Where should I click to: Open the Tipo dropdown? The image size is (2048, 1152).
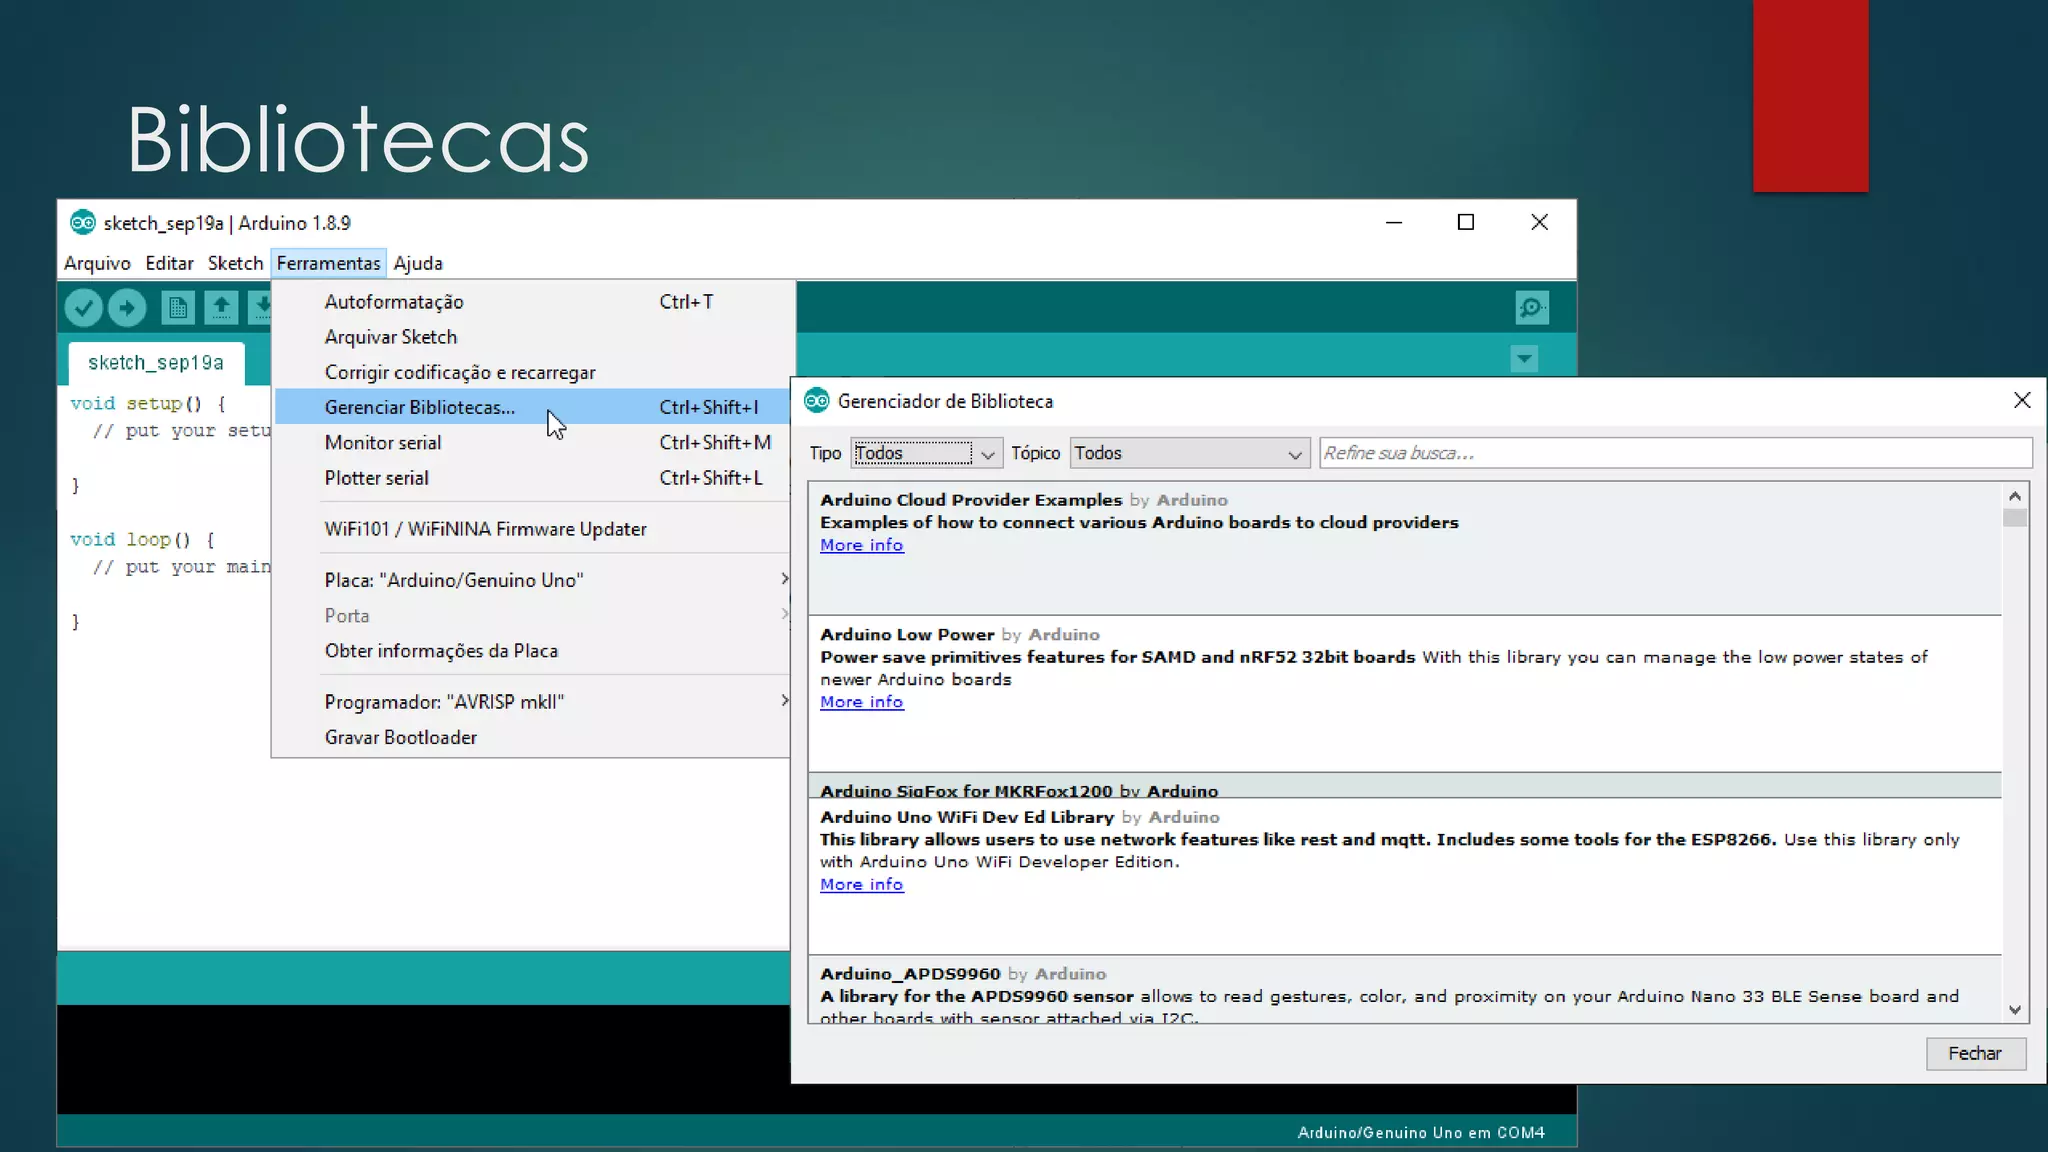click(925, 454)
